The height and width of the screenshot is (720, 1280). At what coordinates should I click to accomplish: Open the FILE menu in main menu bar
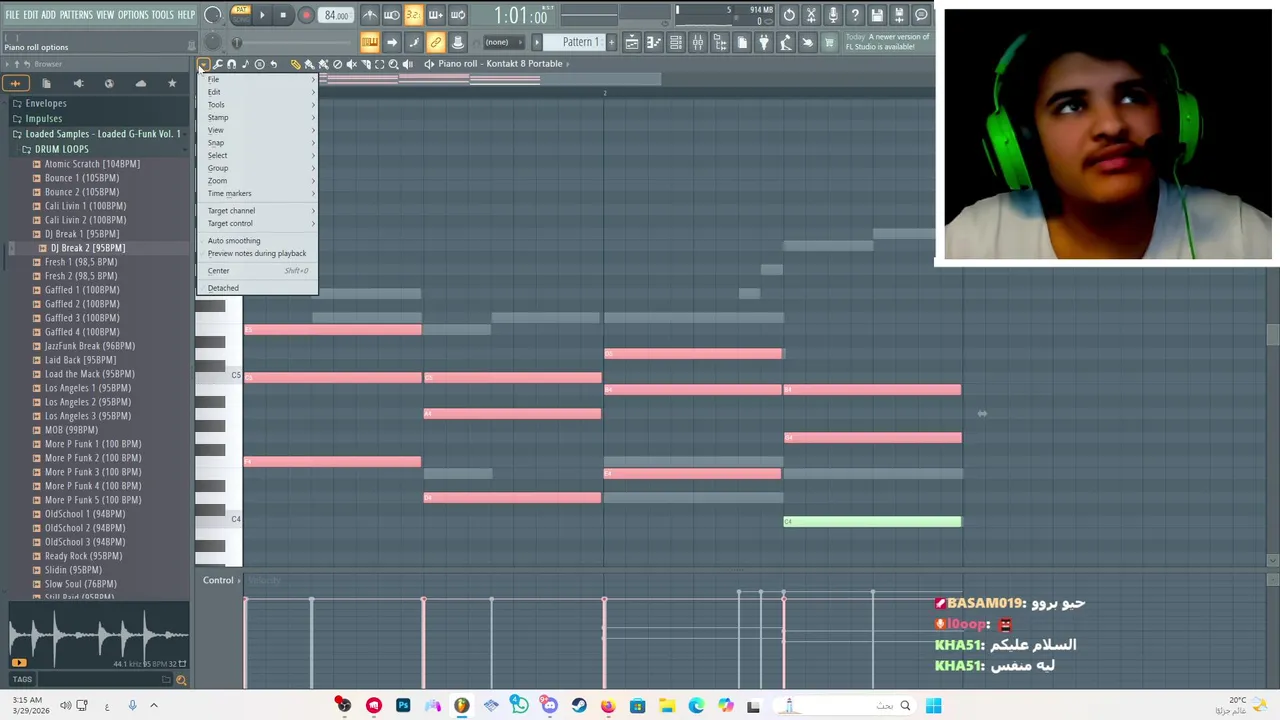coord(12,15)
